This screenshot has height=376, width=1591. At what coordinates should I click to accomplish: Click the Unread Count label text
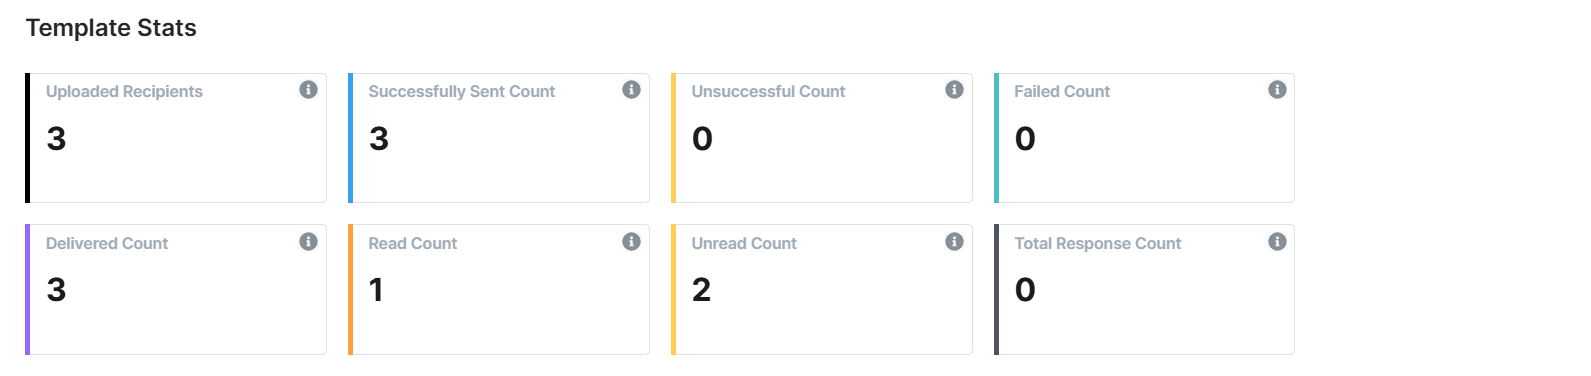click(x=744, y=243)
